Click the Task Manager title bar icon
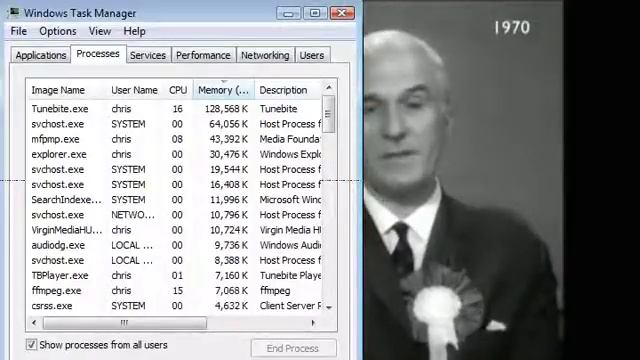 click(x=14, y=12)
